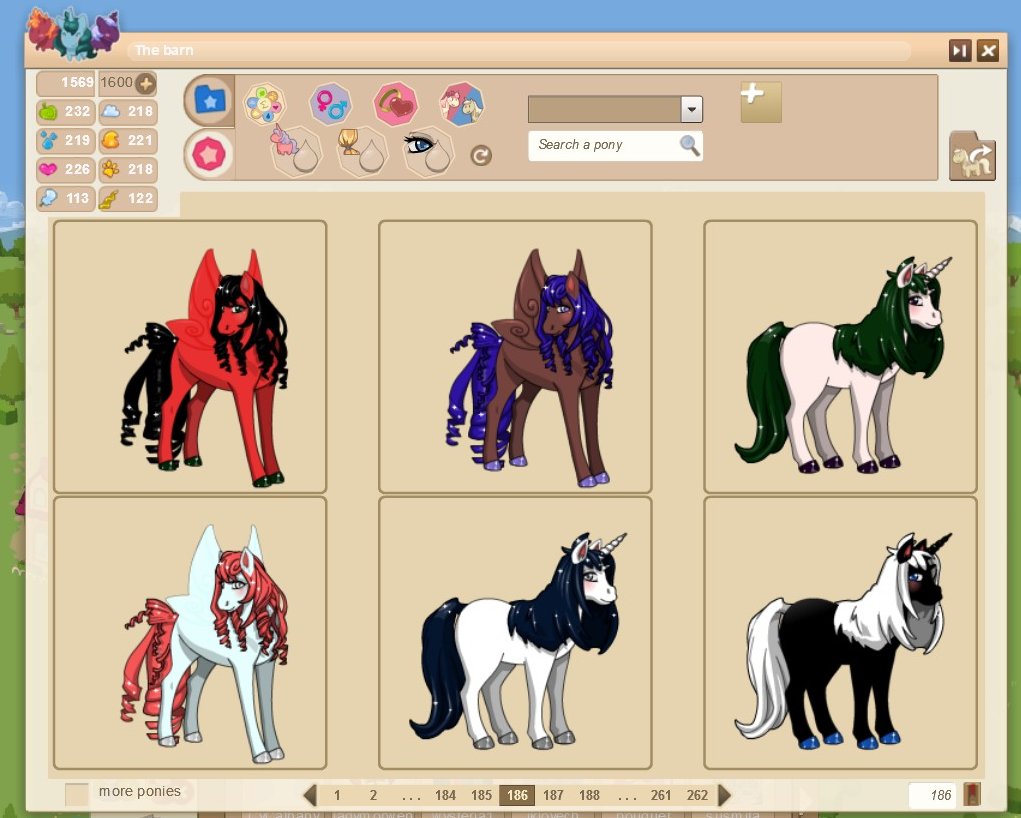Viewport: 1021px width, 818px height.
Task: Reset filters with the circular arrow button
Action: 481,156
